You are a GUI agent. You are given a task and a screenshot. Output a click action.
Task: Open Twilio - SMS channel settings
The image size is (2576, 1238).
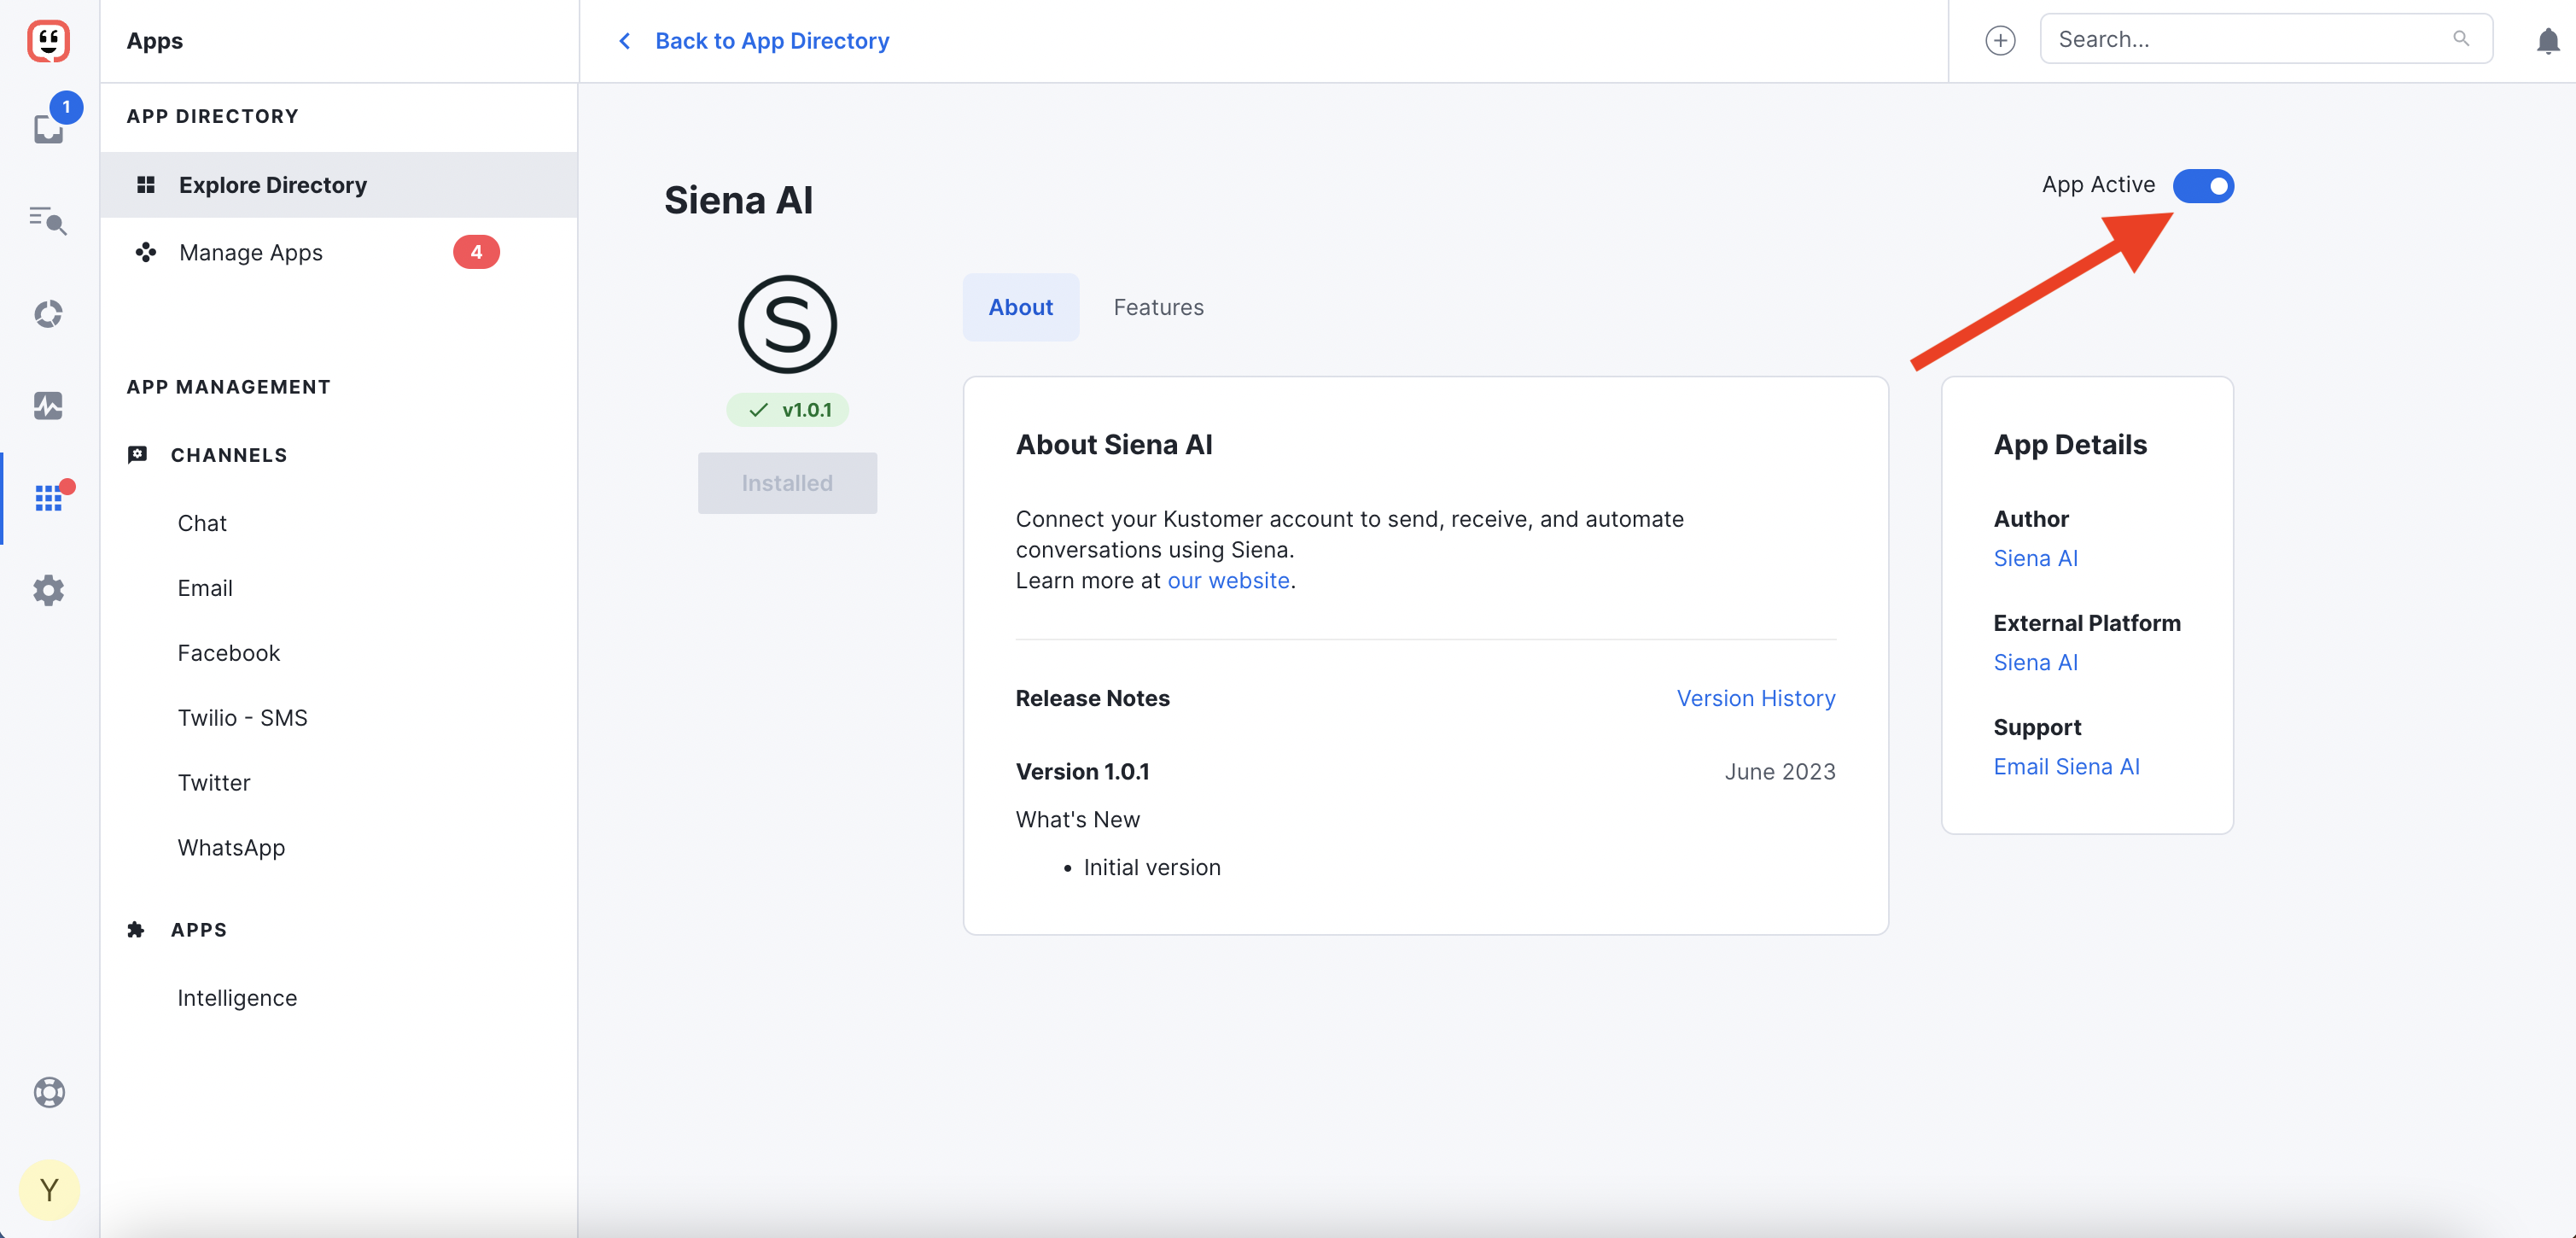tap(243, 718)
